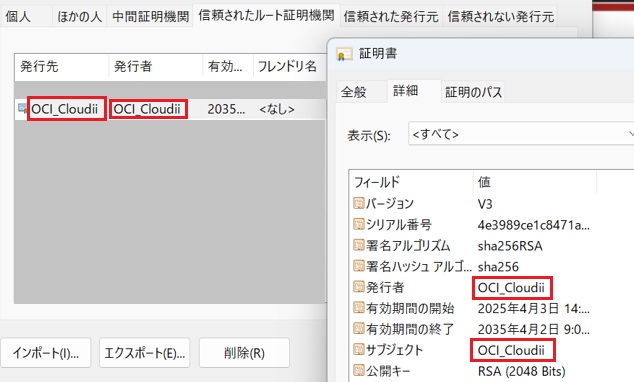Open the 信頼されない発行元 tab
The width and height of the screenshot is (634, 382).
click(501, 17)
